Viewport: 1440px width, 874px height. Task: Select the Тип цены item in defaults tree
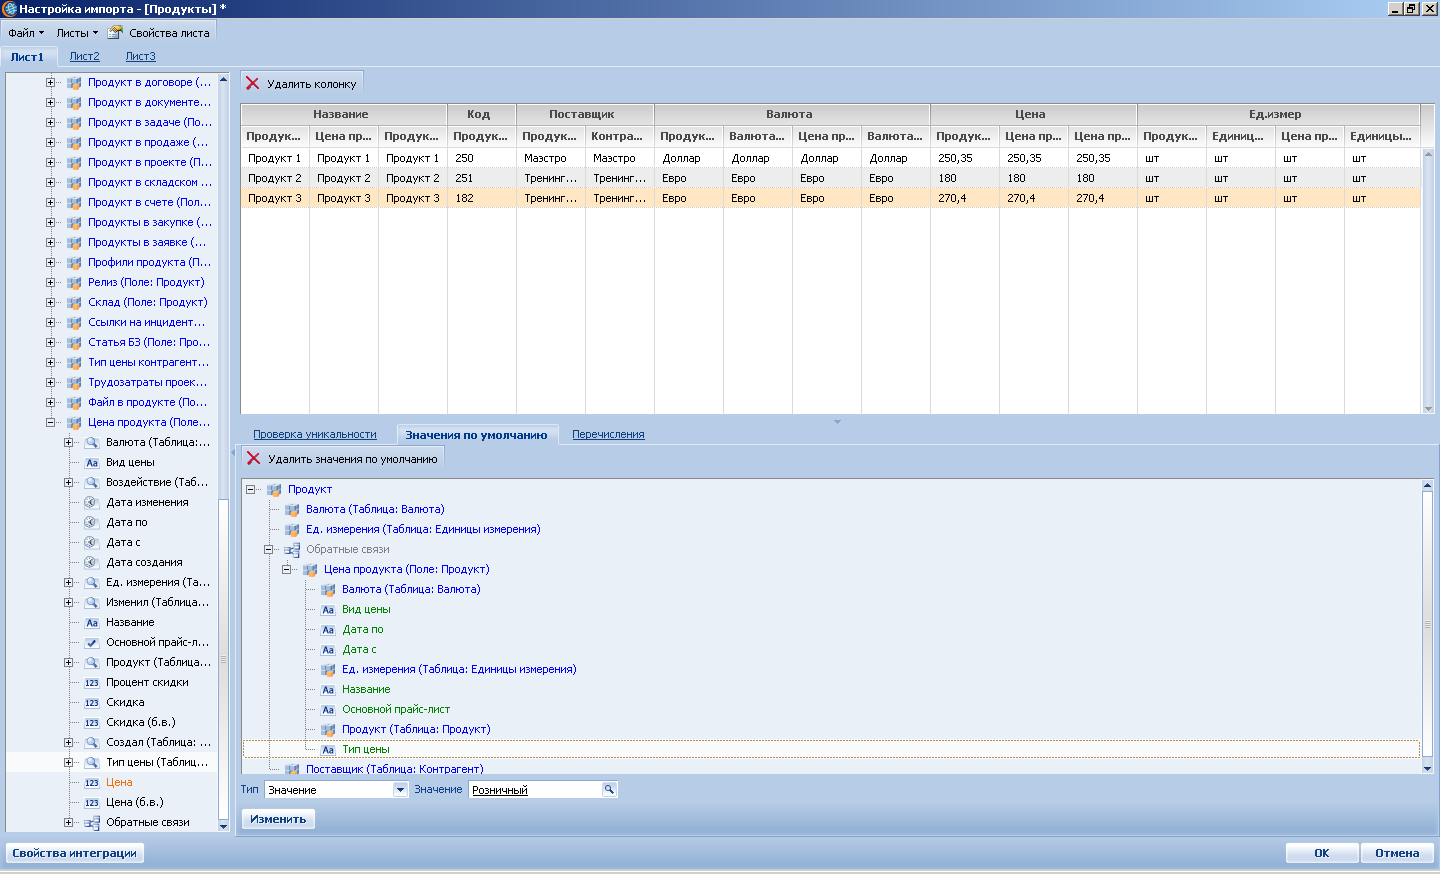(366, 749)
